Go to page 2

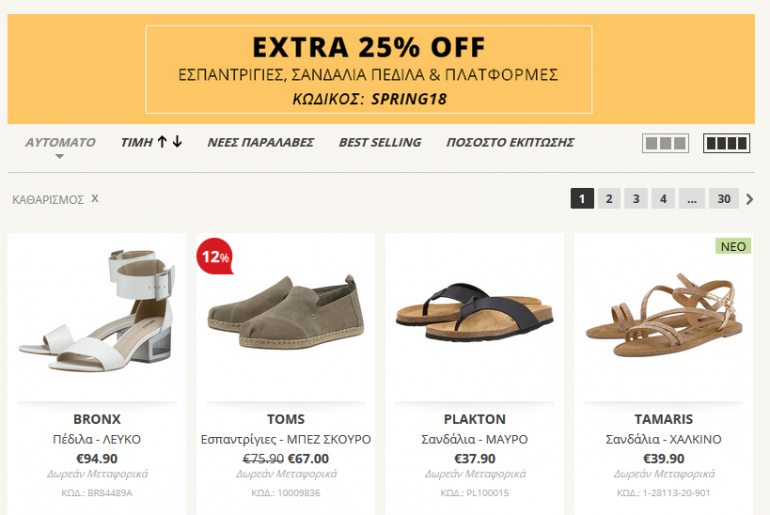[609, 199]
